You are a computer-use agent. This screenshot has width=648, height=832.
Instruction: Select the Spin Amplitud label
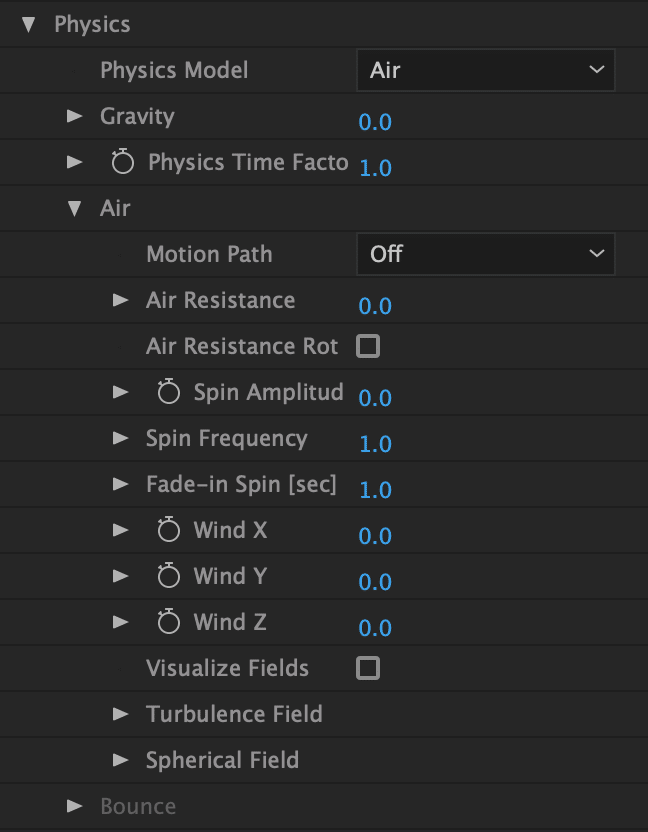tap(269, 393)
